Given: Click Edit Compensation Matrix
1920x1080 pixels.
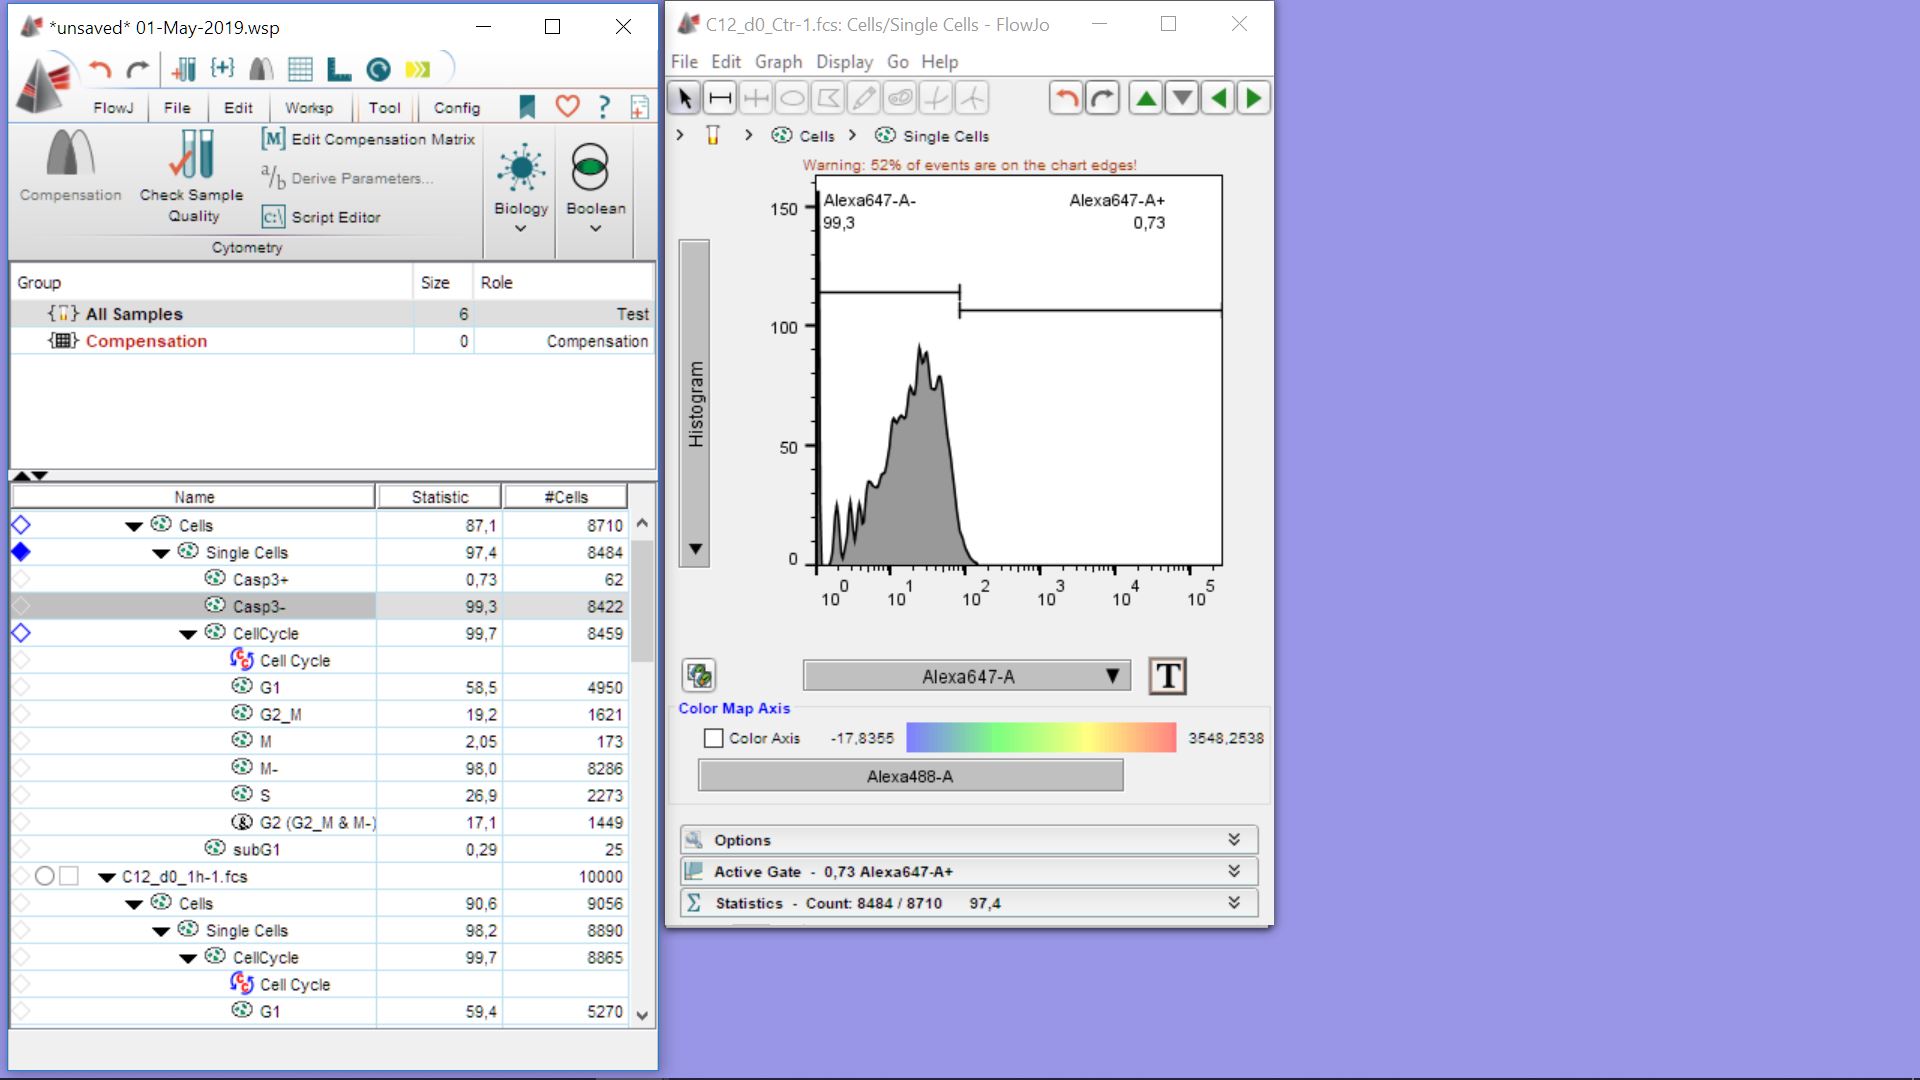Looking at the screenshot, I should click(369, 139).
